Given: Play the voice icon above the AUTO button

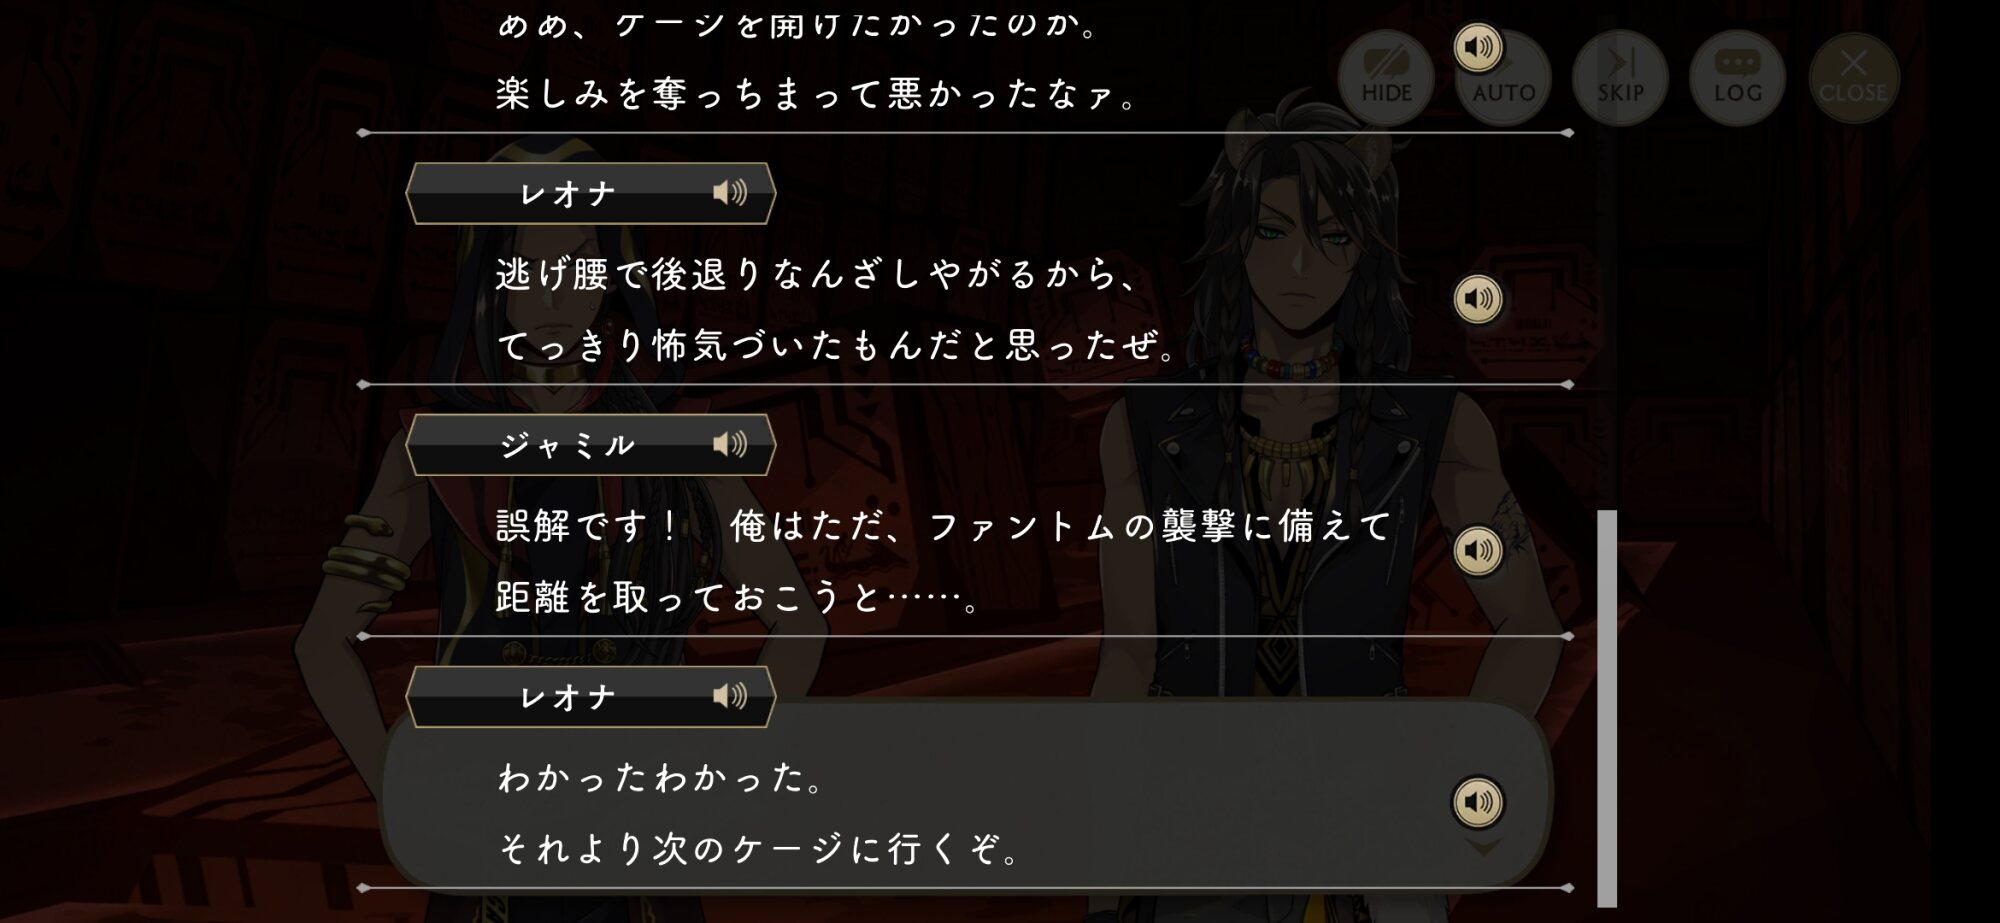Looking at the screenshot, I should (x=1478, y=47).
